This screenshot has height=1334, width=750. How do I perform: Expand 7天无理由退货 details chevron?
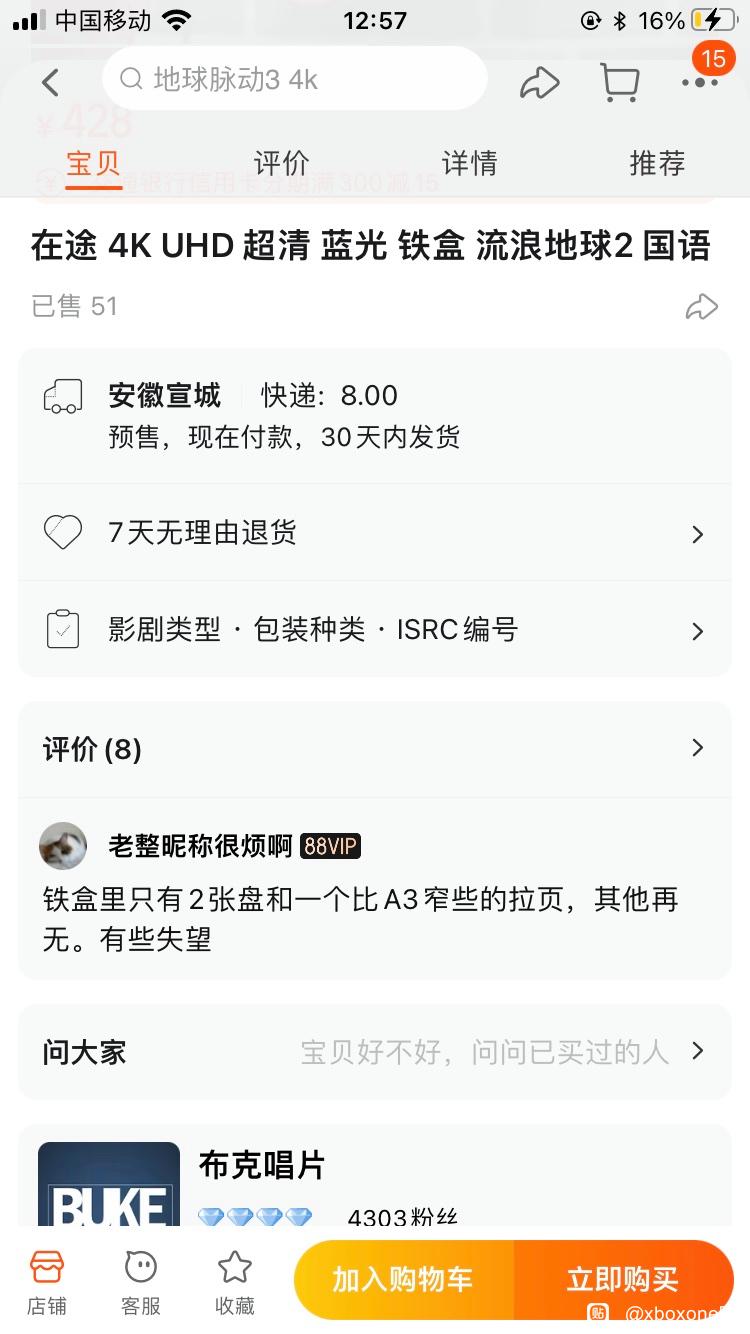click(x=698, y=534)
